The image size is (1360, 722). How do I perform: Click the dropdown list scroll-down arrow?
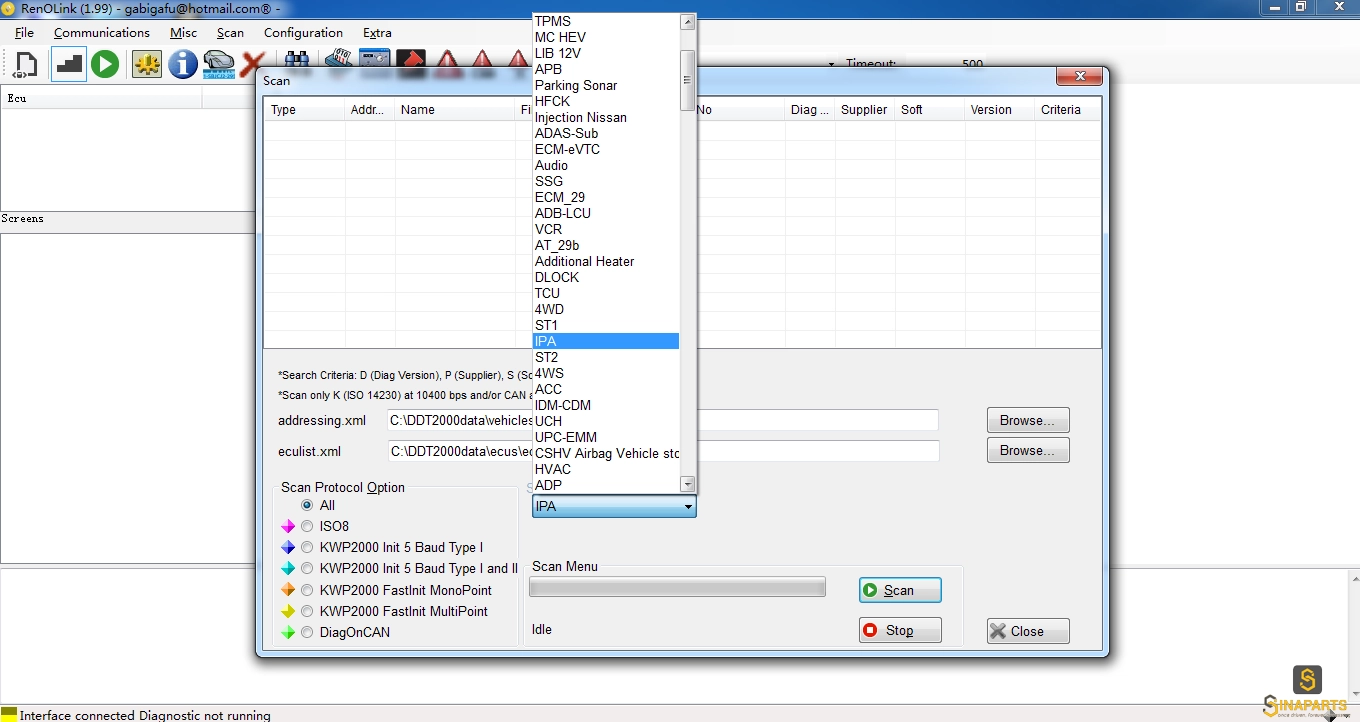(x=687, y=484)
